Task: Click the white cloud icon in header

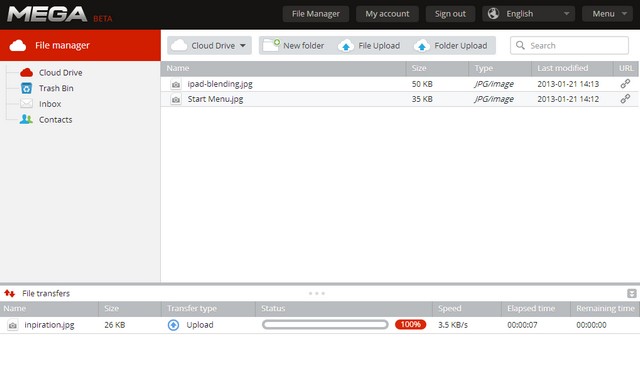Action: [x=18, y=45]
